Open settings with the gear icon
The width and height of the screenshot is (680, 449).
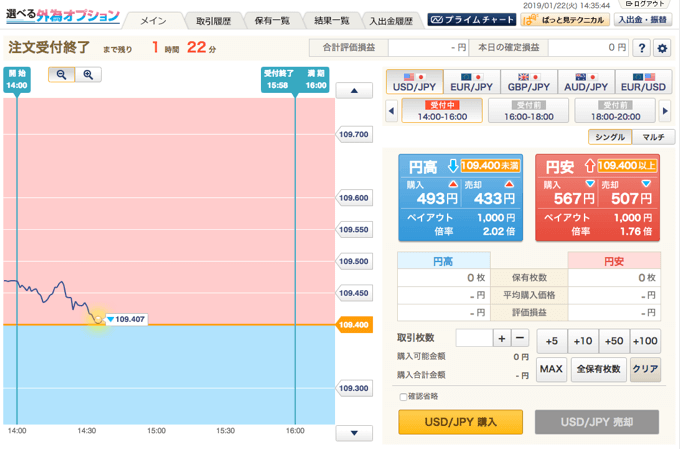tap(662, 48)
